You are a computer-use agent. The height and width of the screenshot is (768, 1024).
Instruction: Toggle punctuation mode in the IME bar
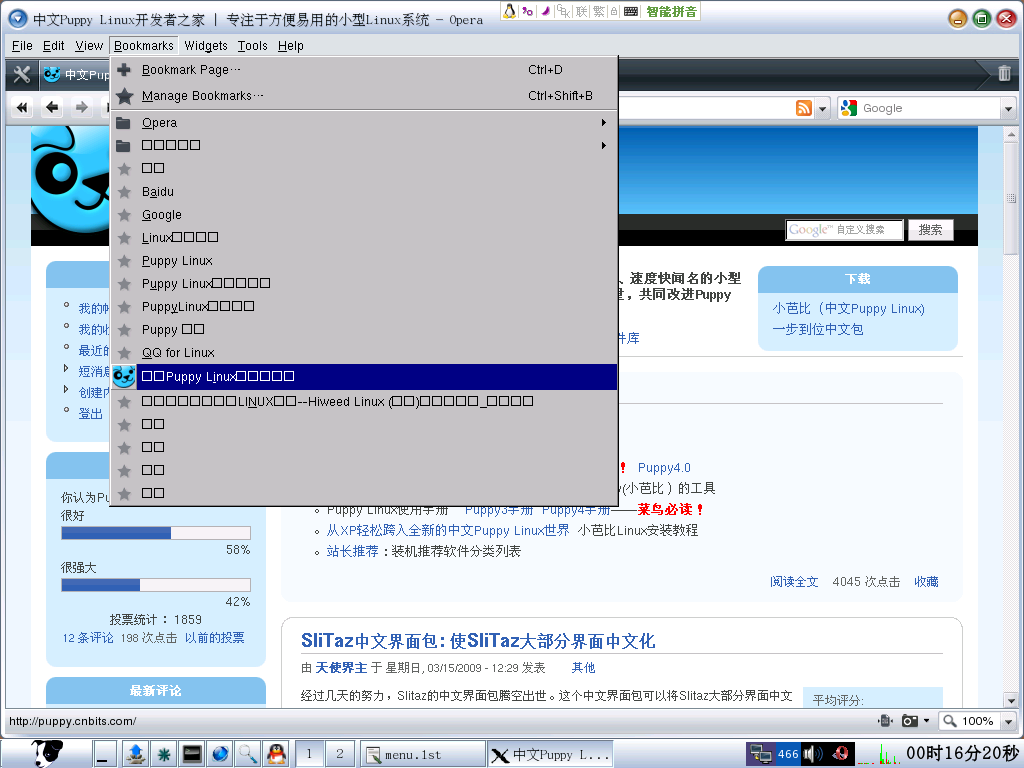click(528, 11)
